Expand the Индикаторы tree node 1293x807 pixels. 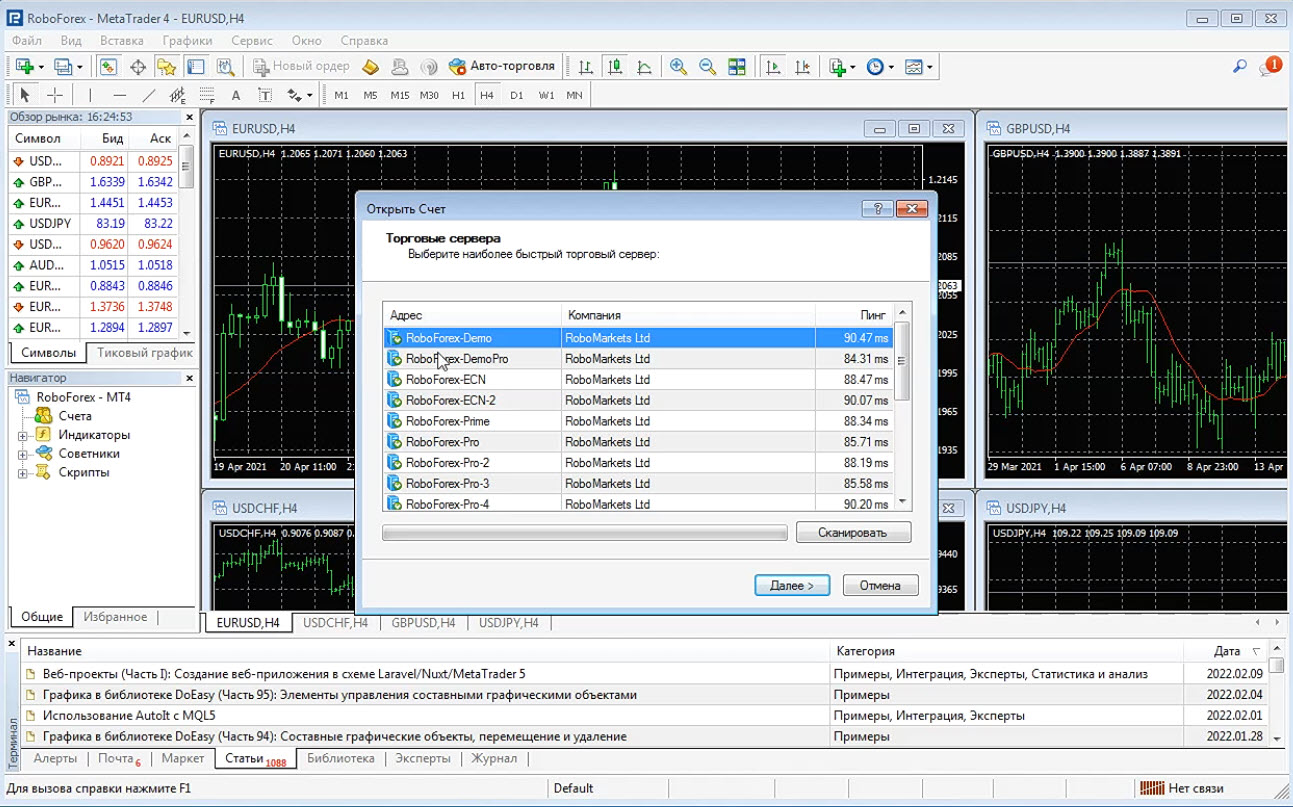click(x=23, y=436)
